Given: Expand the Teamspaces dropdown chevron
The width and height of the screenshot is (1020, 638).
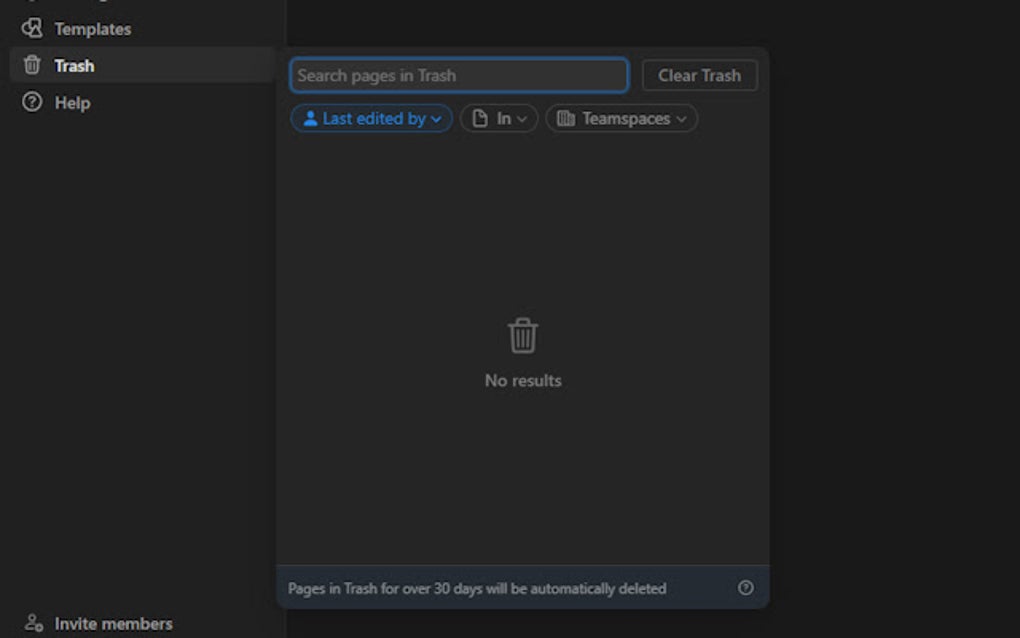Looking at the screenshot, I should (x=683, y=118).
